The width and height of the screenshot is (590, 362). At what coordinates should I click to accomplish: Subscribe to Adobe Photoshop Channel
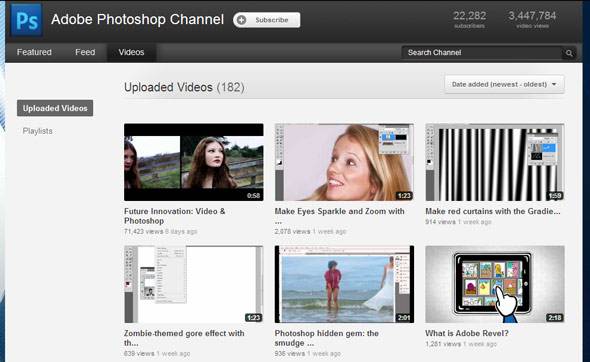point(266,20)
